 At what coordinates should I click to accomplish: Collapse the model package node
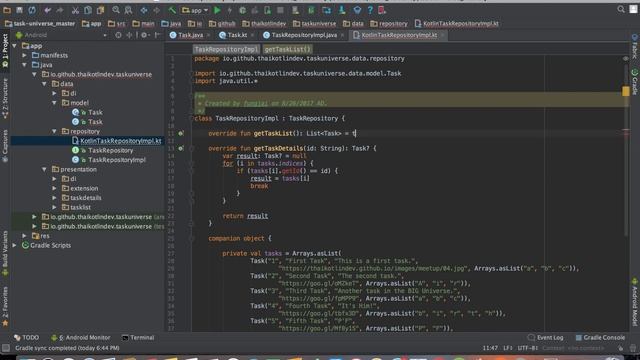pyautogui.click(x=54, y=103)
